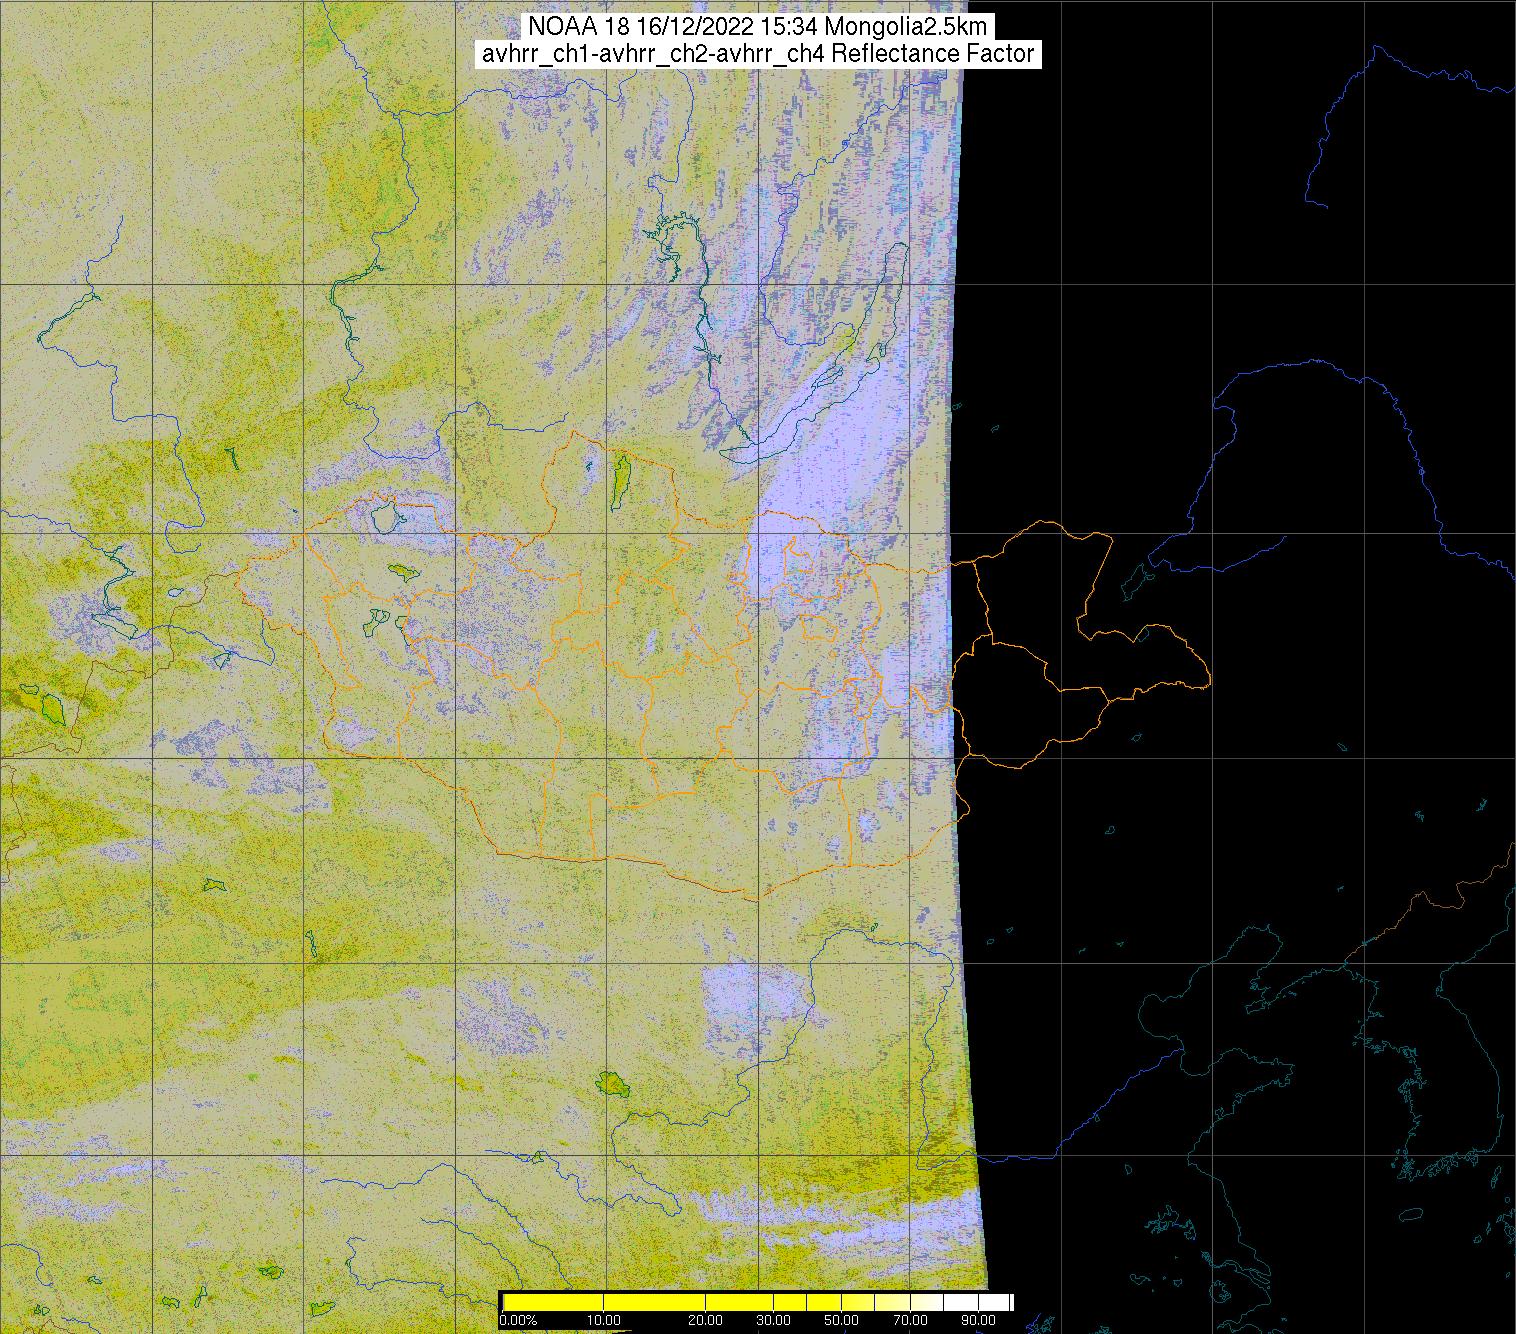
Task: Click the 0.00% label on the color scale
Action: coord(518,1321)
